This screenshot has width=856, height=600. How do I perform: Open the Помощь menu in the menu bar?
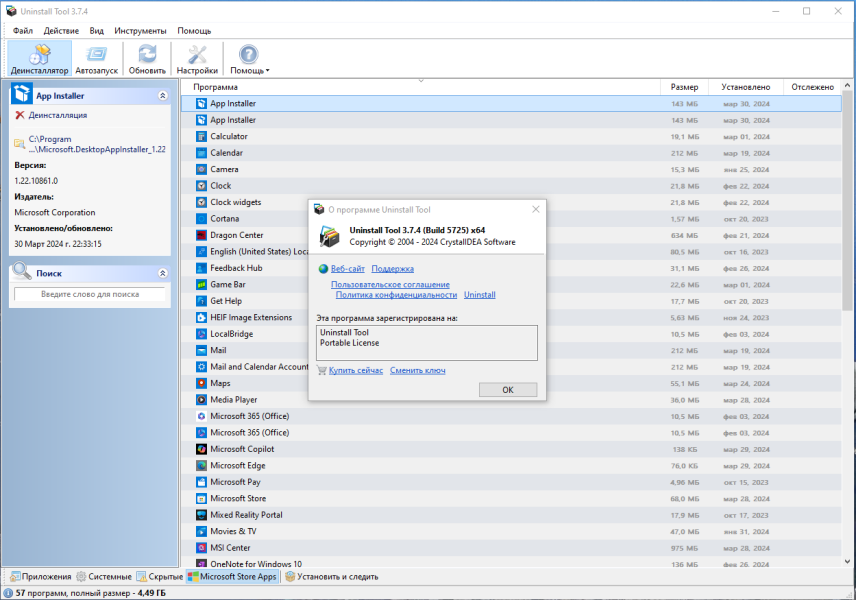[194, 31]
